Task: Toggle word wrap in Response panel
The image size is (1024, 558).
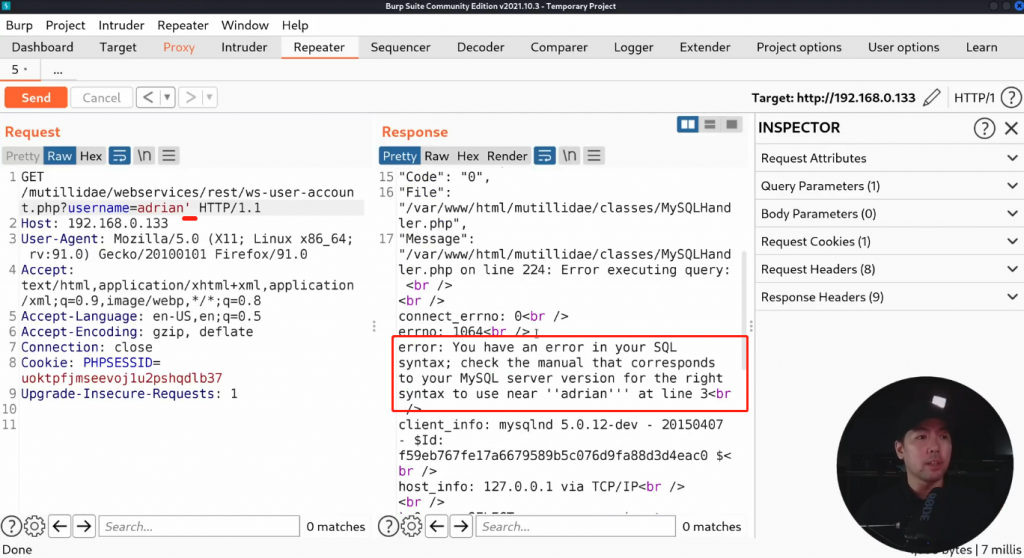Action: pyautogui.click(x=545, y=156)
